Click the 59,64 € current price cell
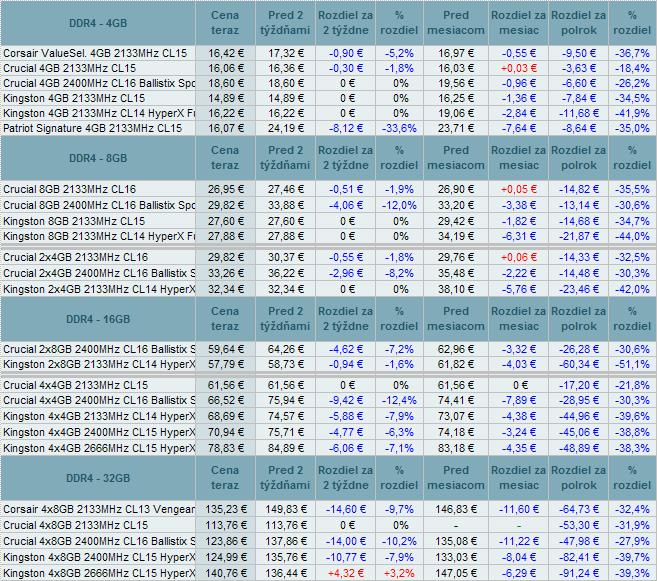Viewport: 657px width, 581px height. (x=225, y=349)
